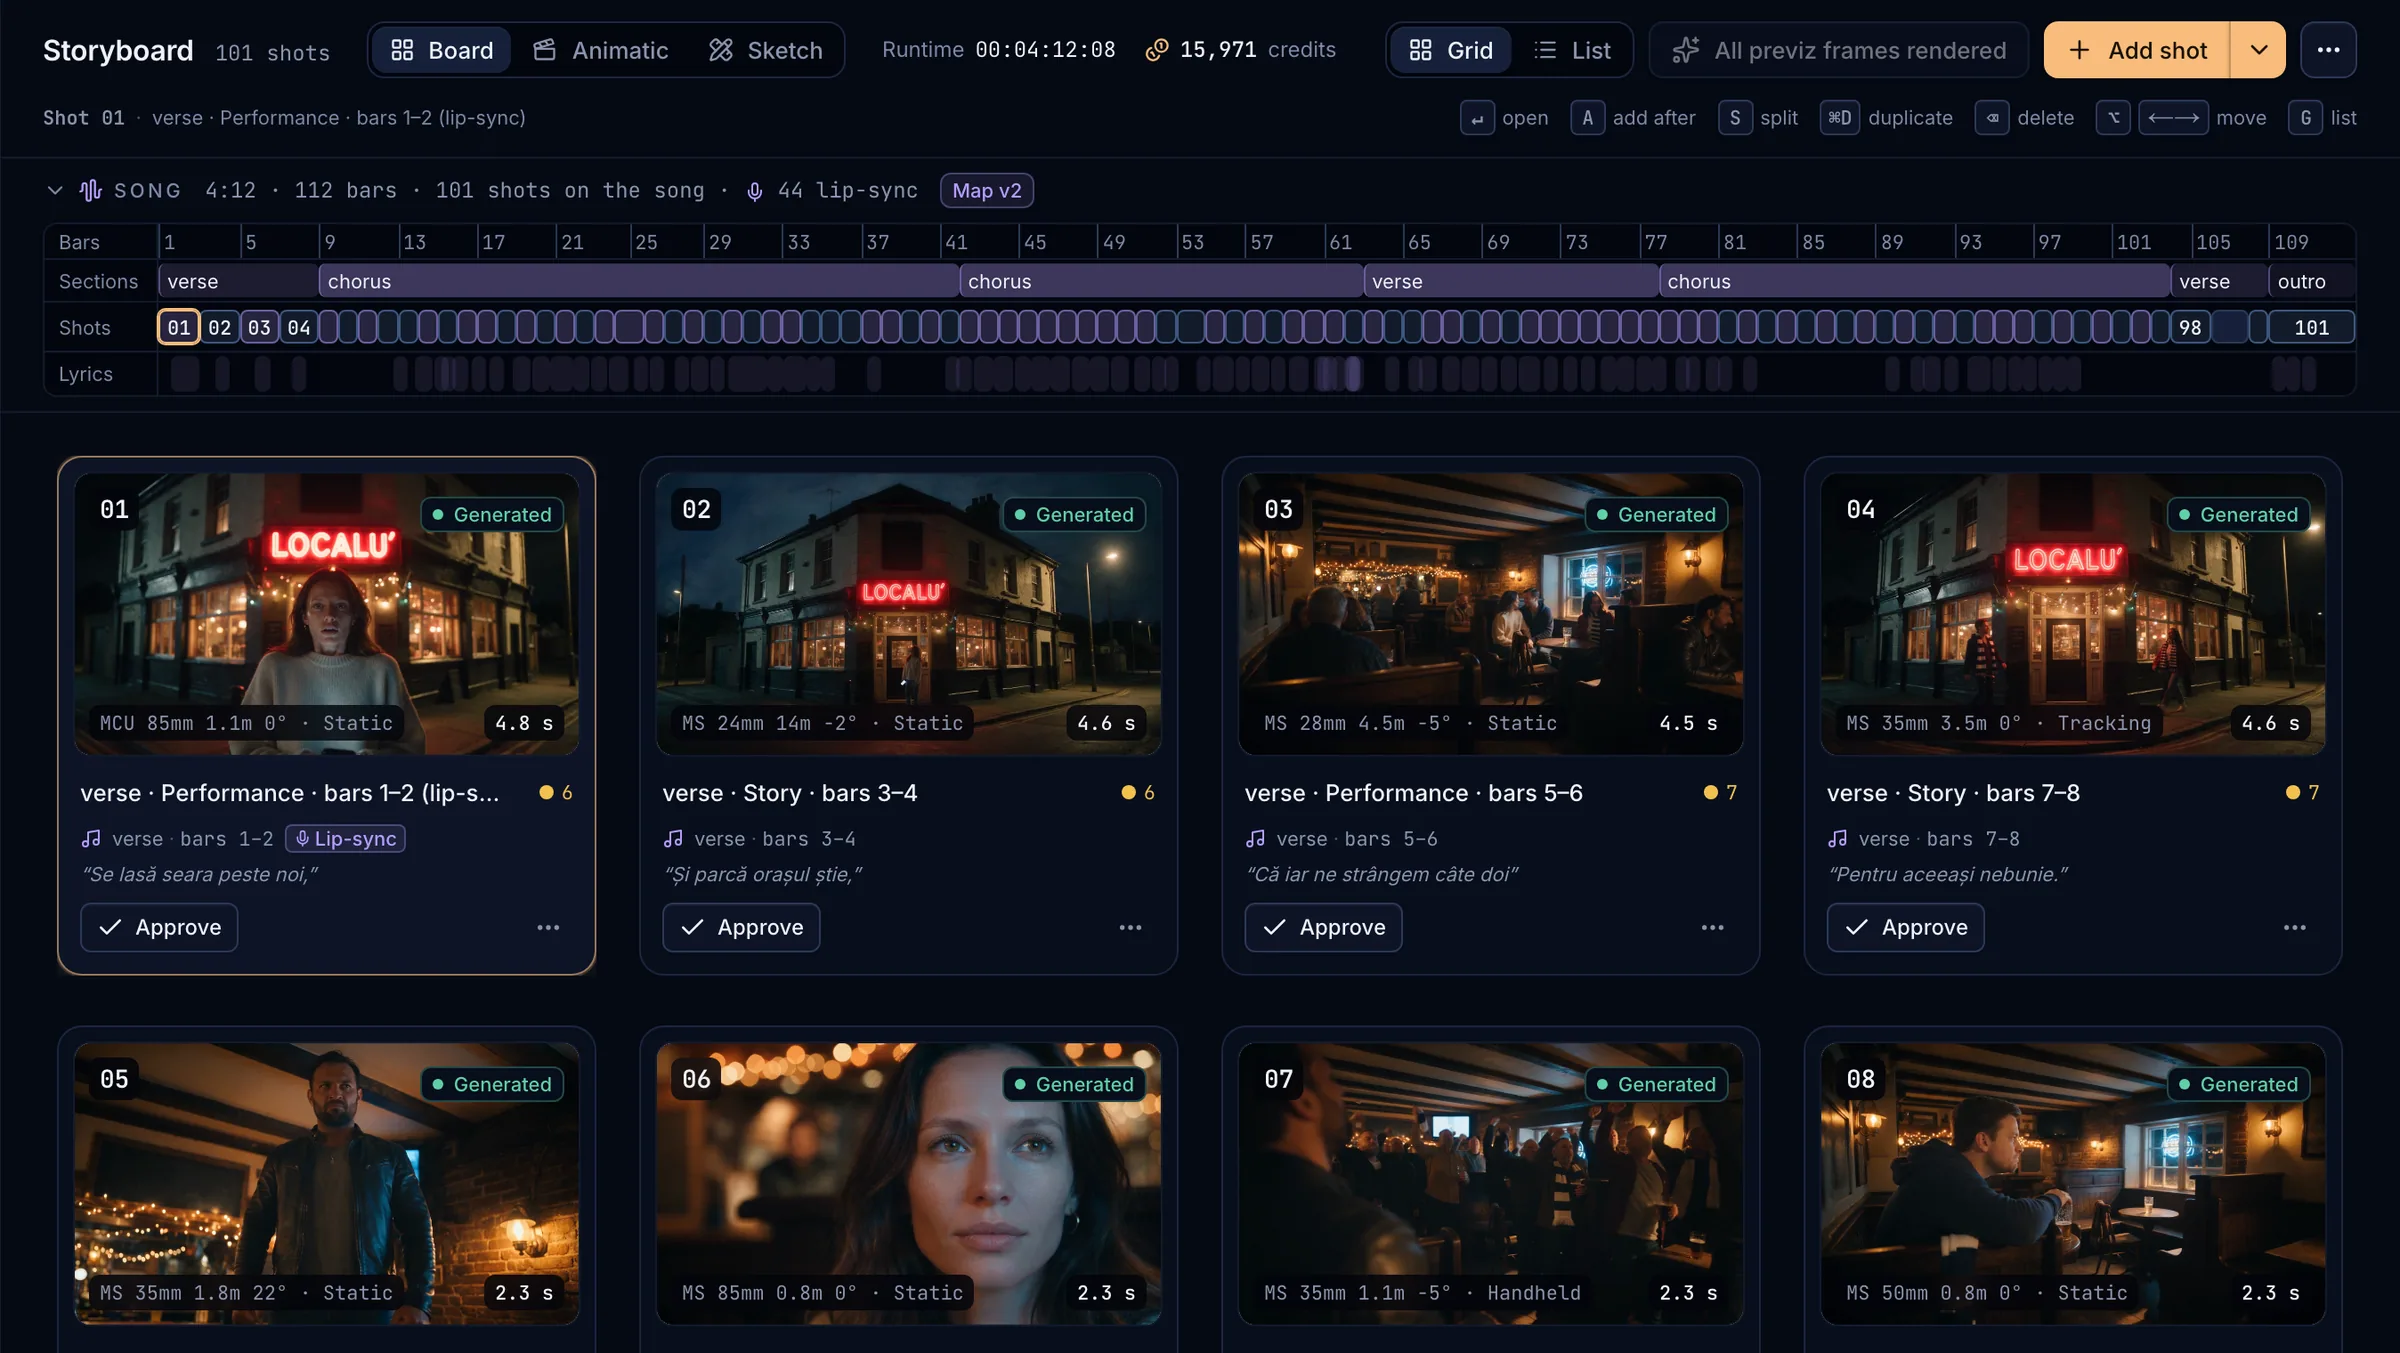
Task: Click the add after A key
Action: (x=1587, y=118)
